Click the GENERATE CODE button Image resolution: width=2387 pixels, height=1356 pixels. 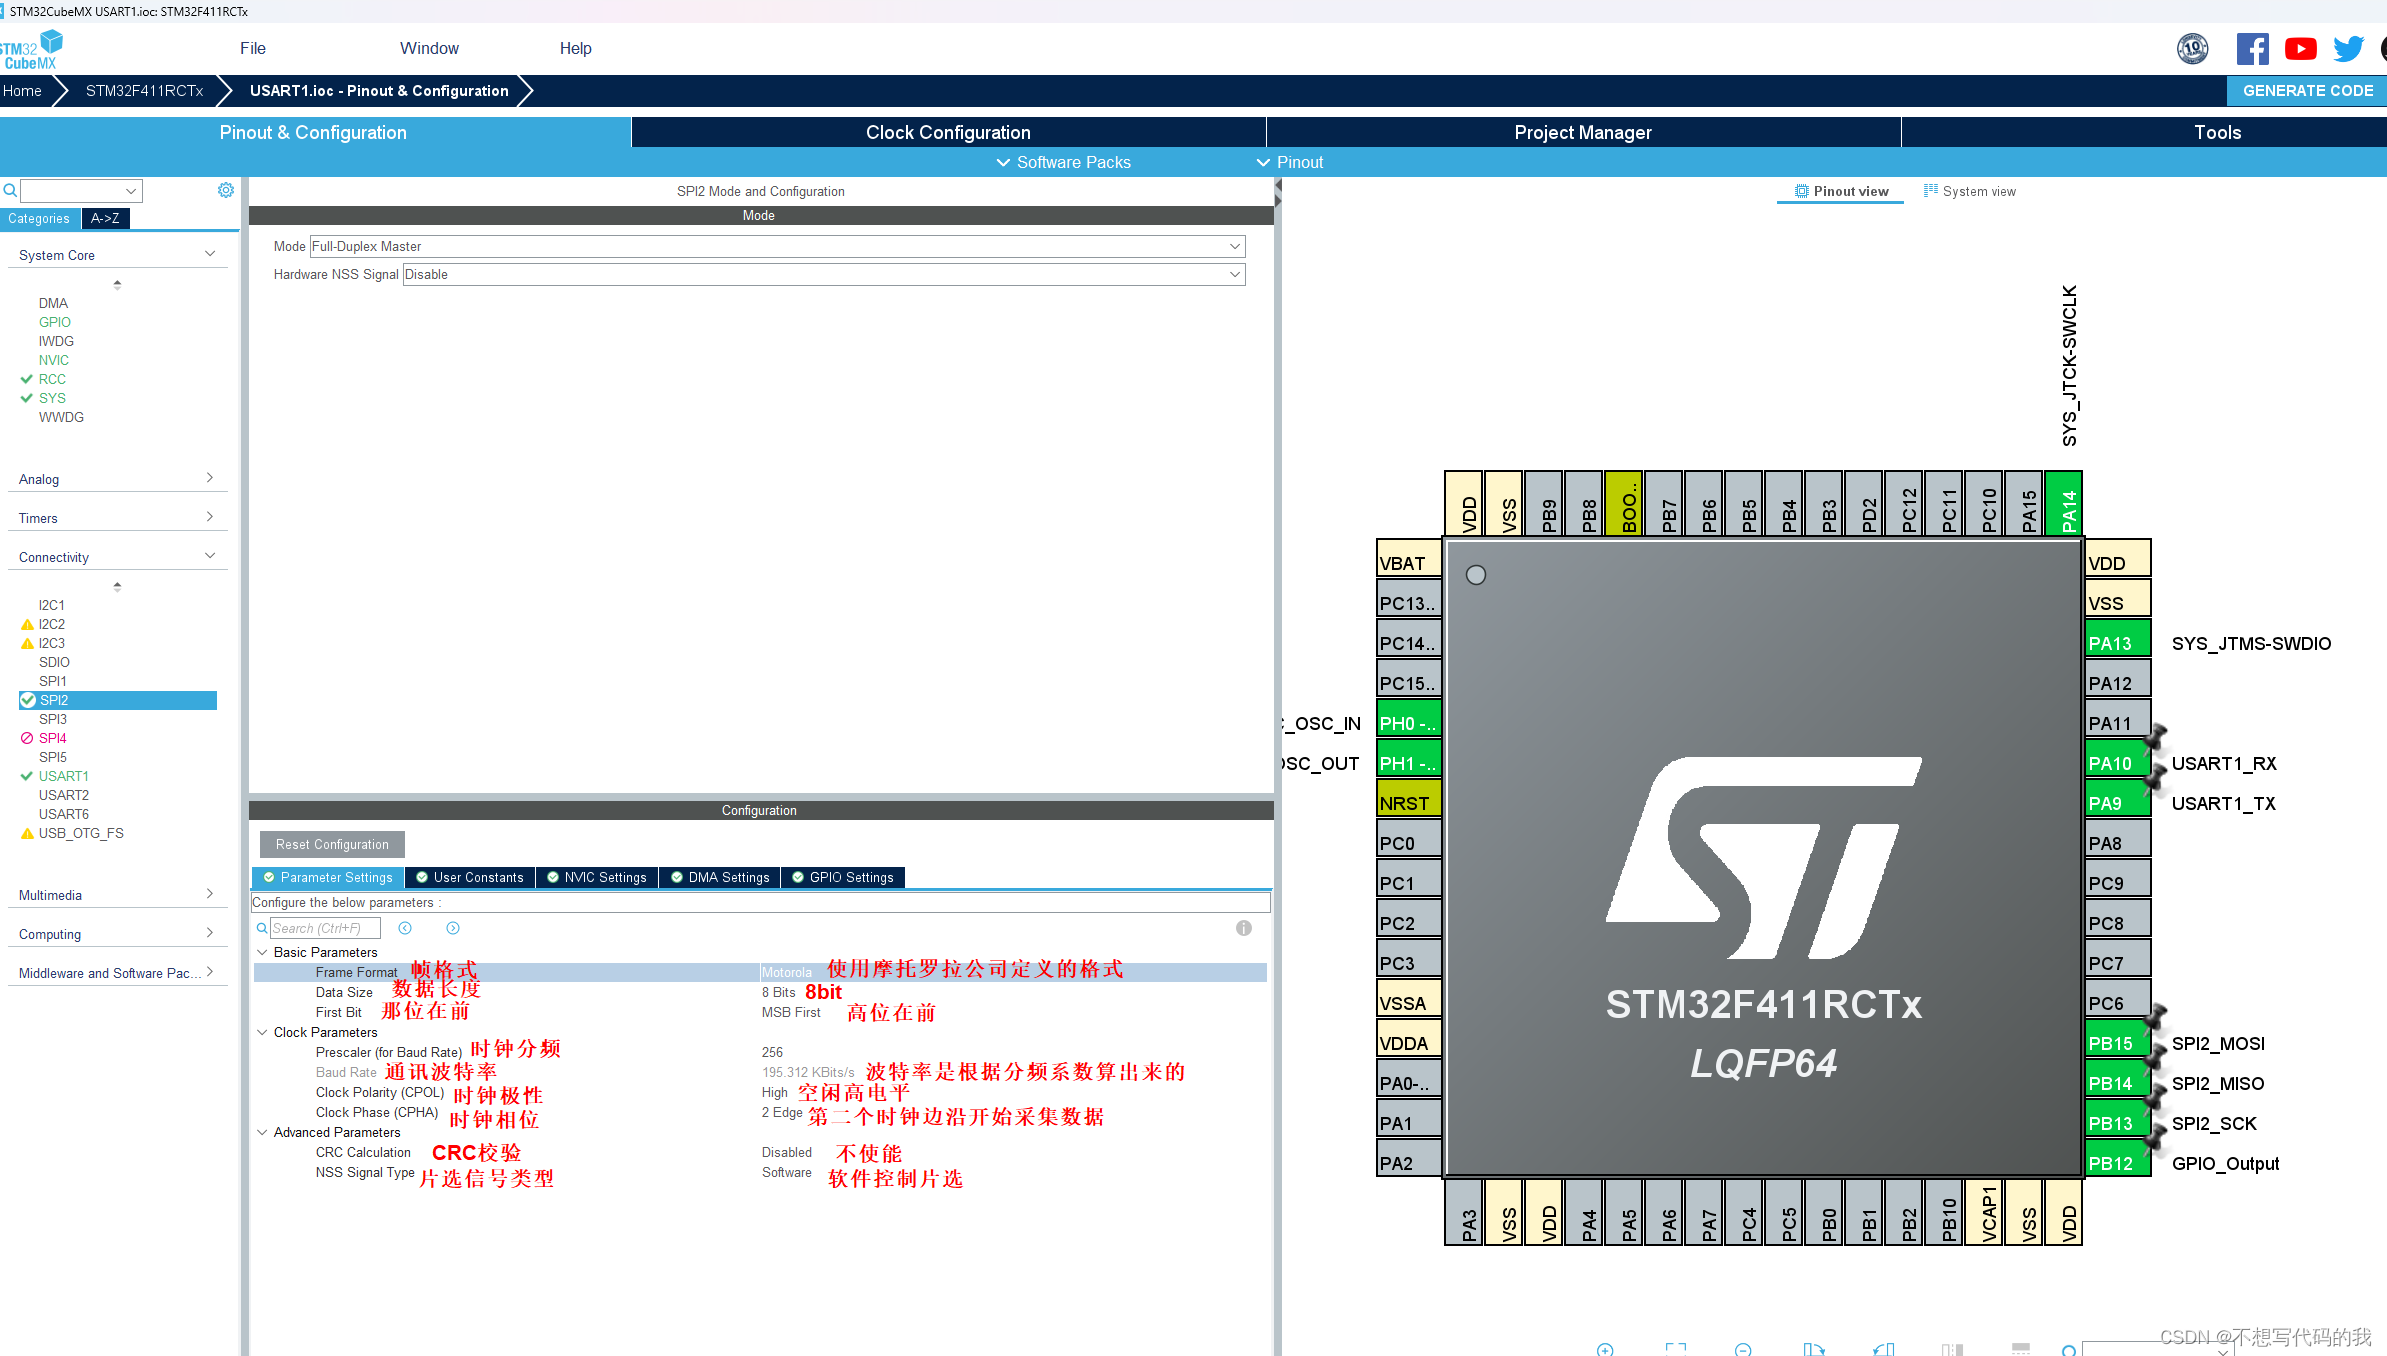2307,90
